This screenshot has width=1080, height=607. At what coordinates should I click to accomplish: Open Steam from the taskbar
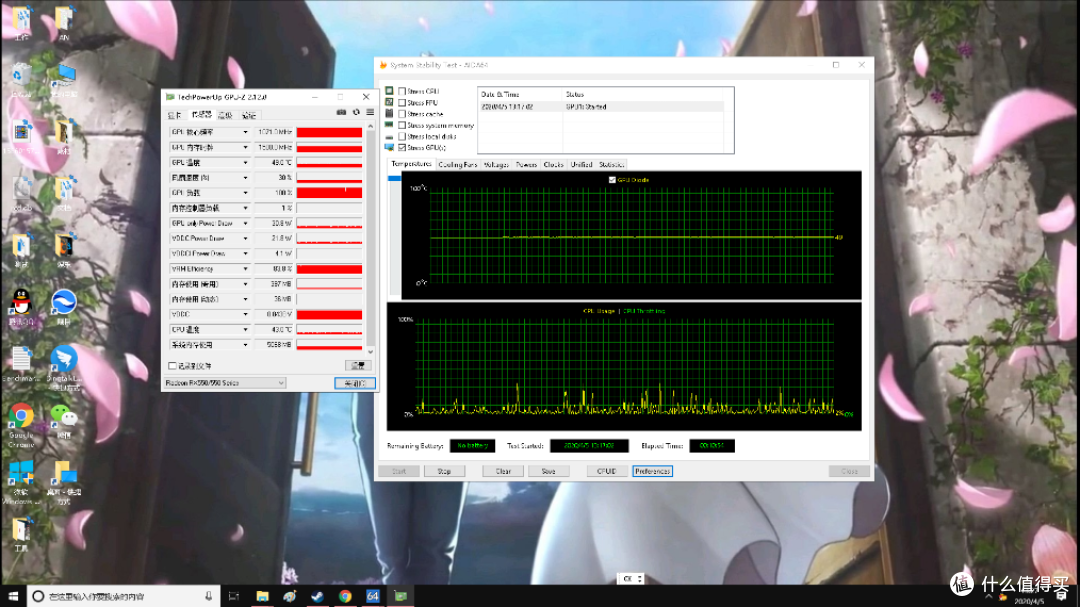pos(318,596)
